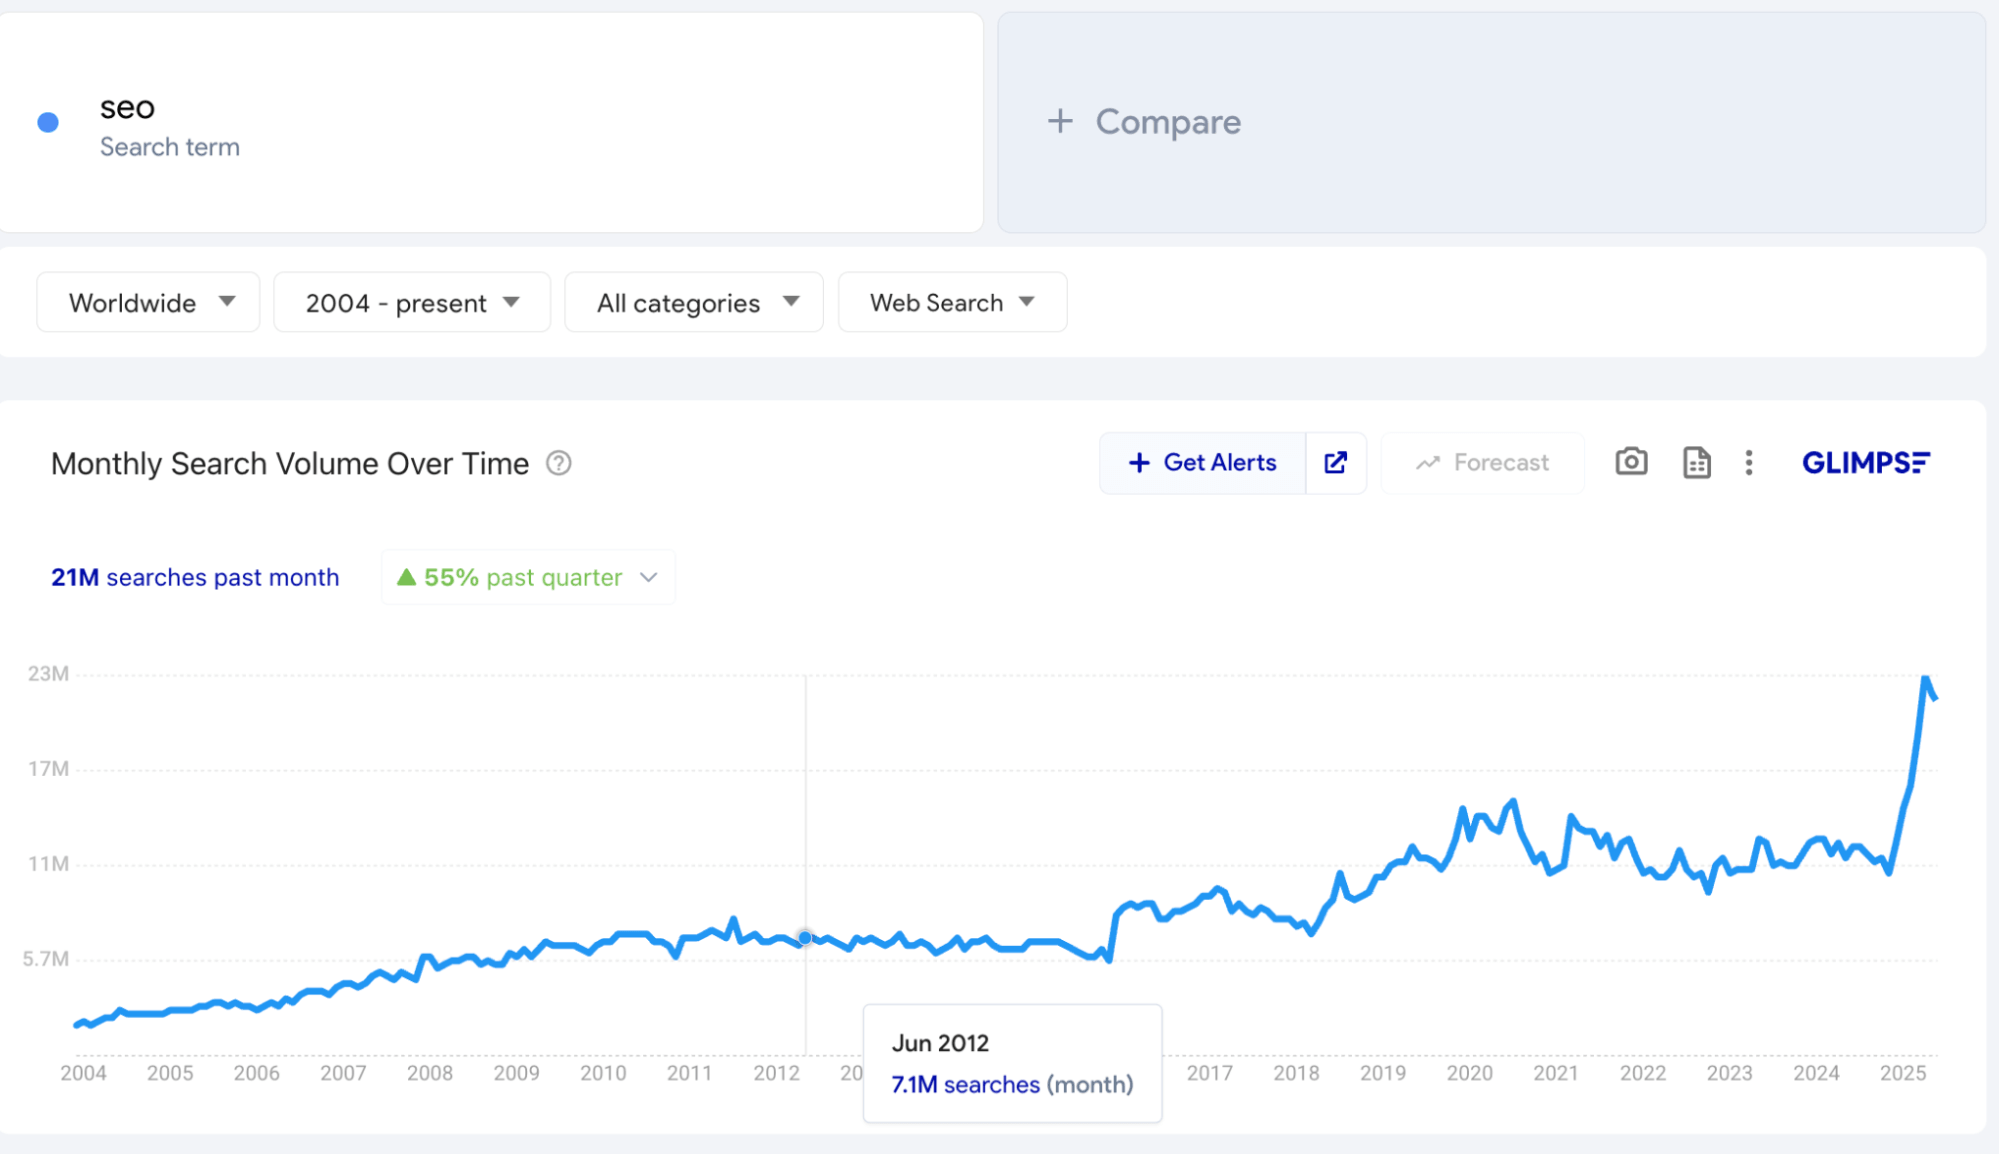This screenshot has width=1999, height=1154.
Task: Expand the 55% past quarter dropdown
Action: coord(528,577)
